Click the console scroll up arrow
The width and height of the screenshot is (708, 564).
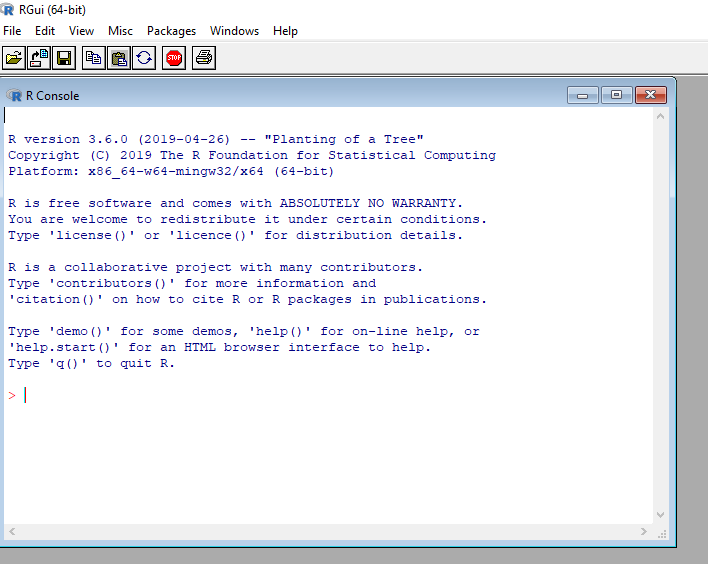tap(660, 116)
